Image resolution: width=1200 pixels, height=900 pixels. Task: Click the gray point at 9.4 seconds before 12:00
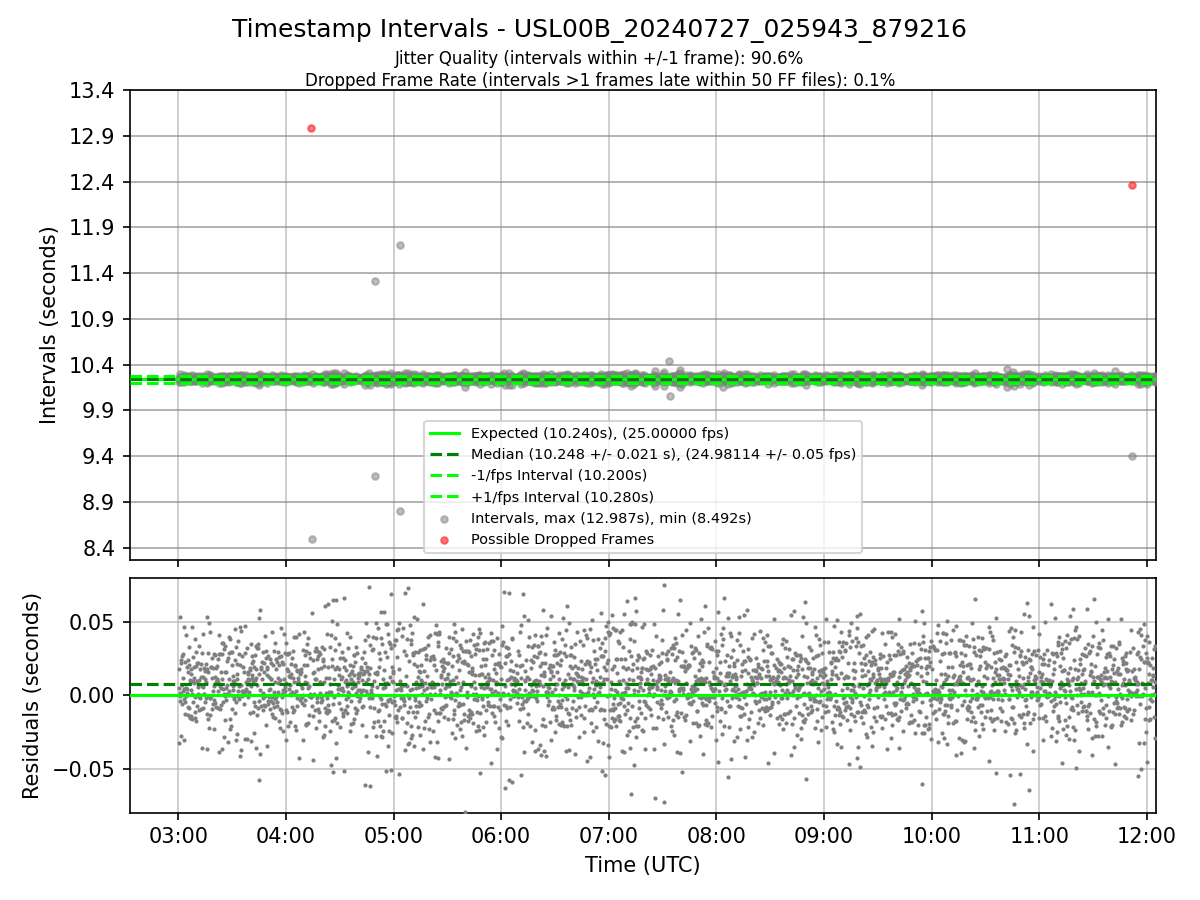coord(1132,456)
